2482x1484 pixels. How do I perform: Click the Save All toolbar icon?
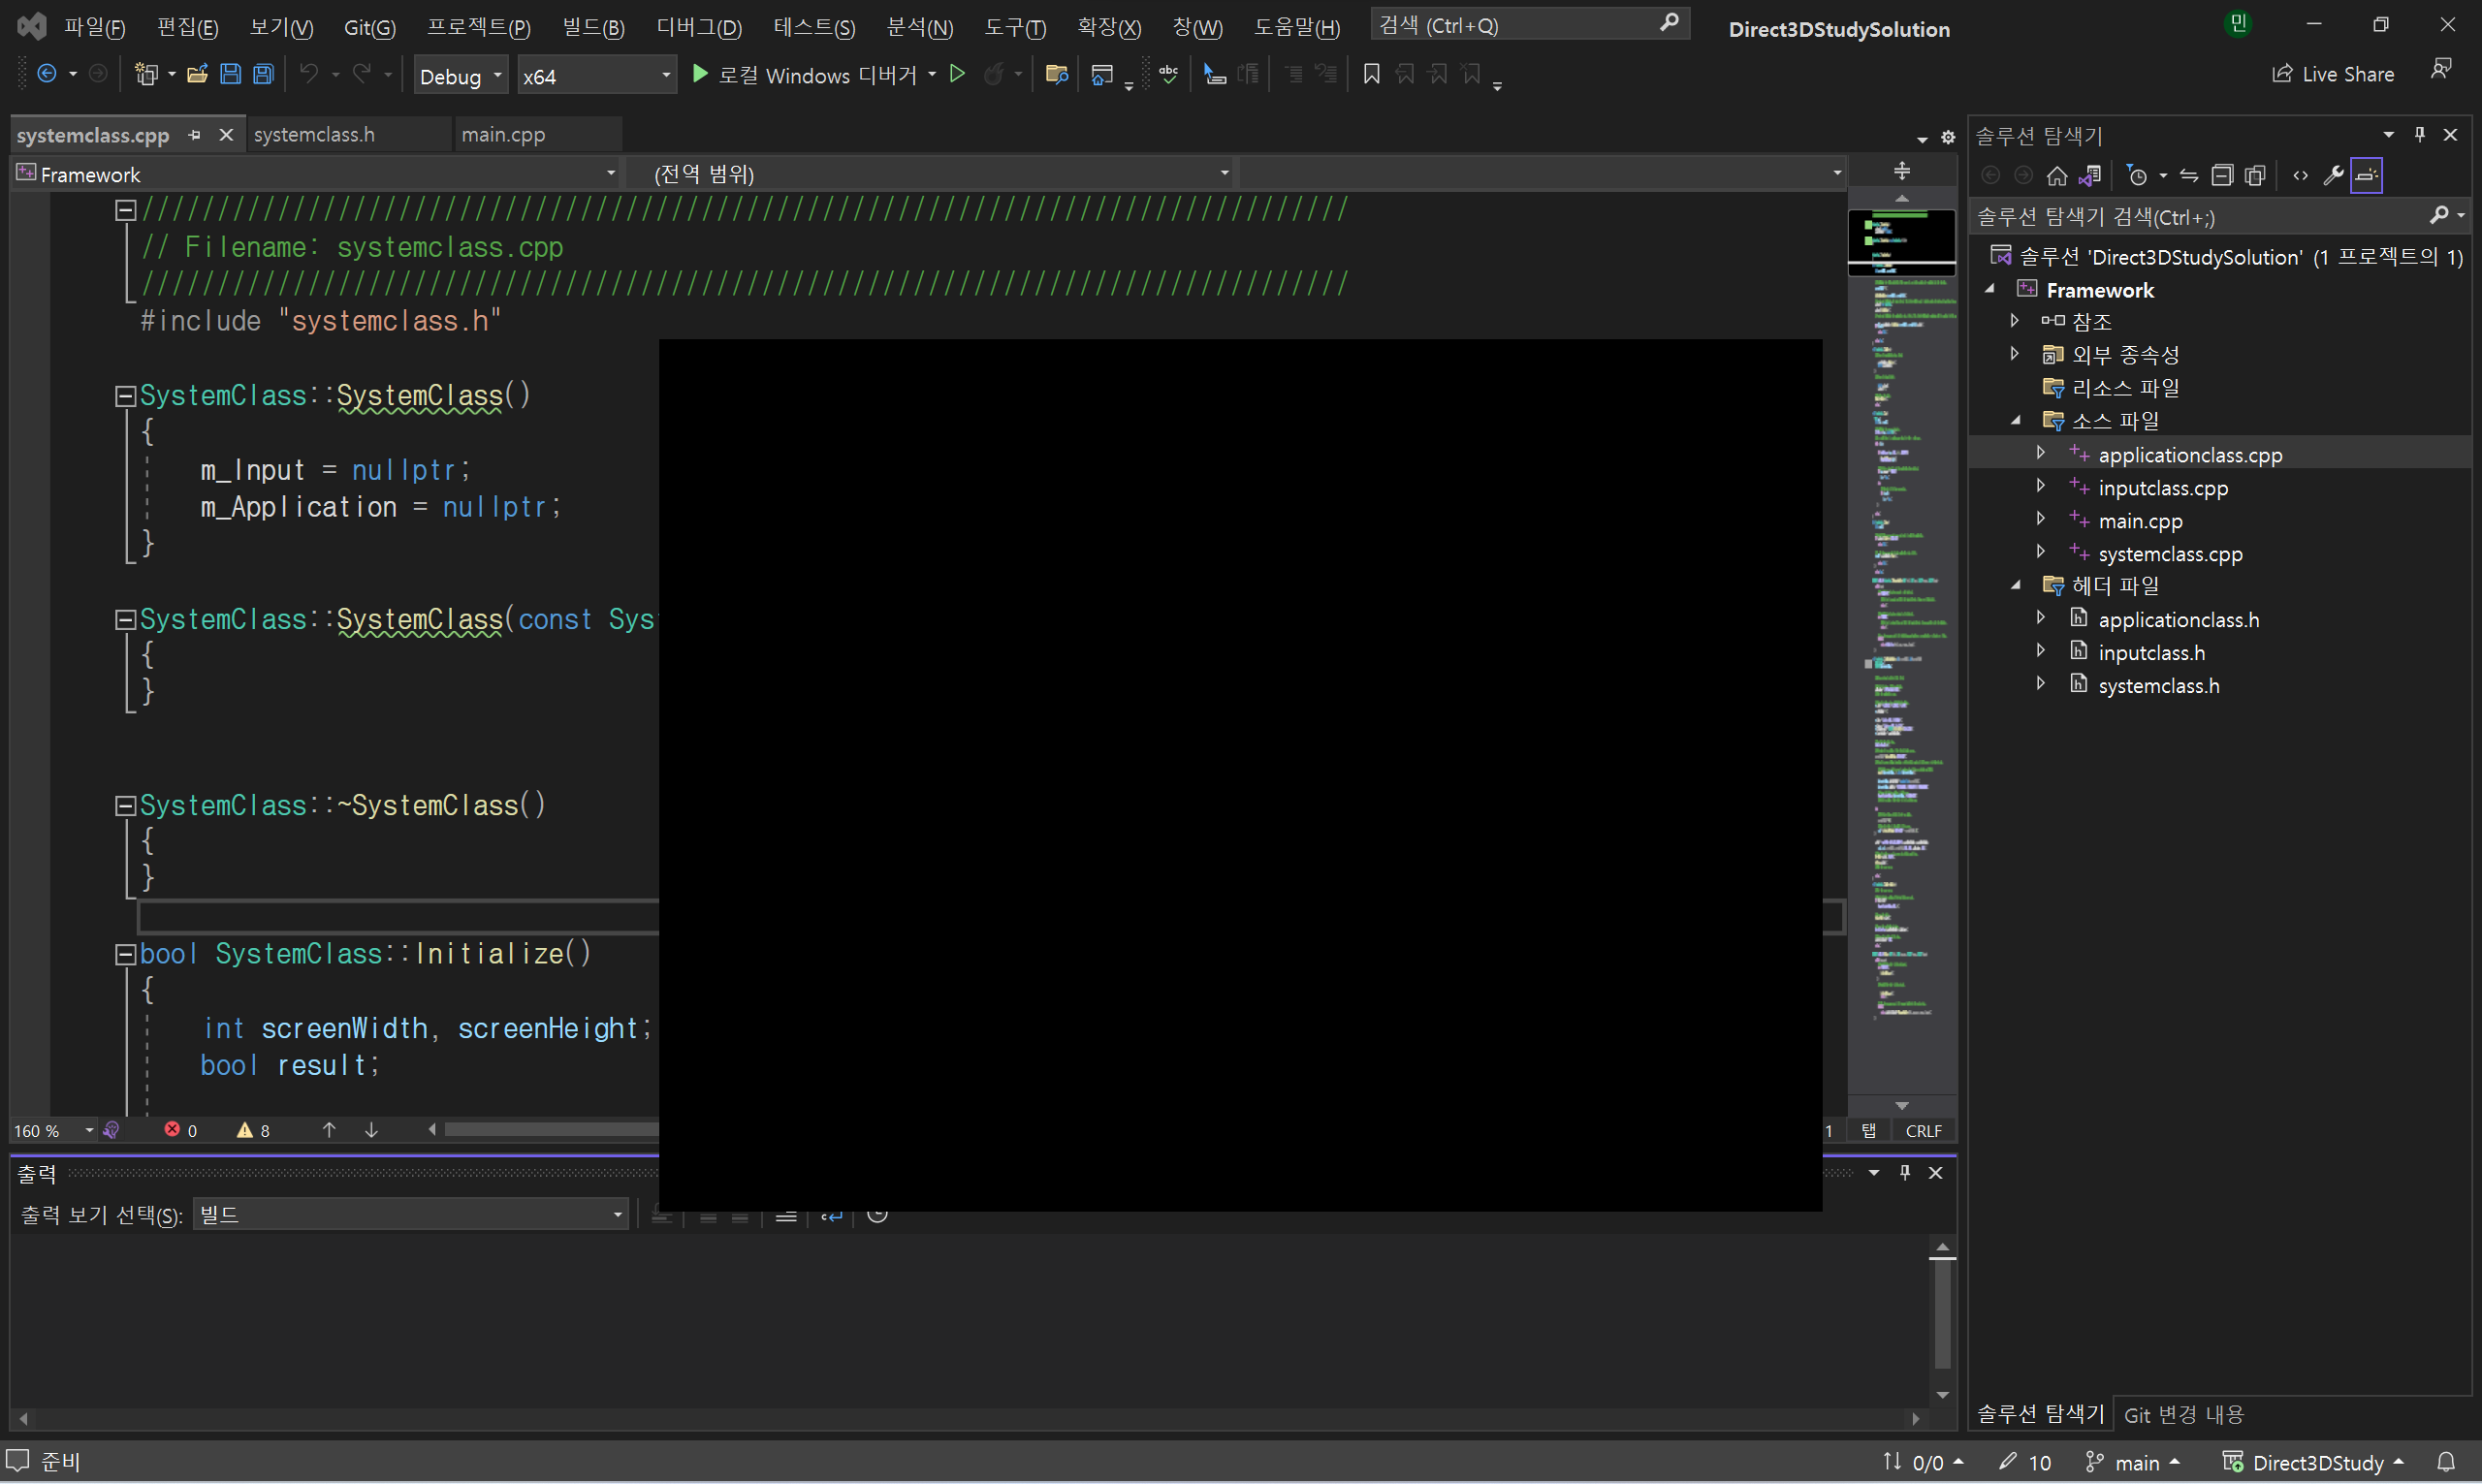pyautogui.click(x=263, y=74)
